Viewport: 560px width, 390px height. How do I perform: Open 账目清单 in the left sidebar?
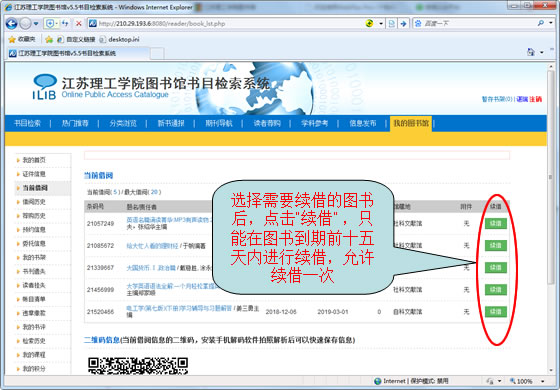click(34, 299)
